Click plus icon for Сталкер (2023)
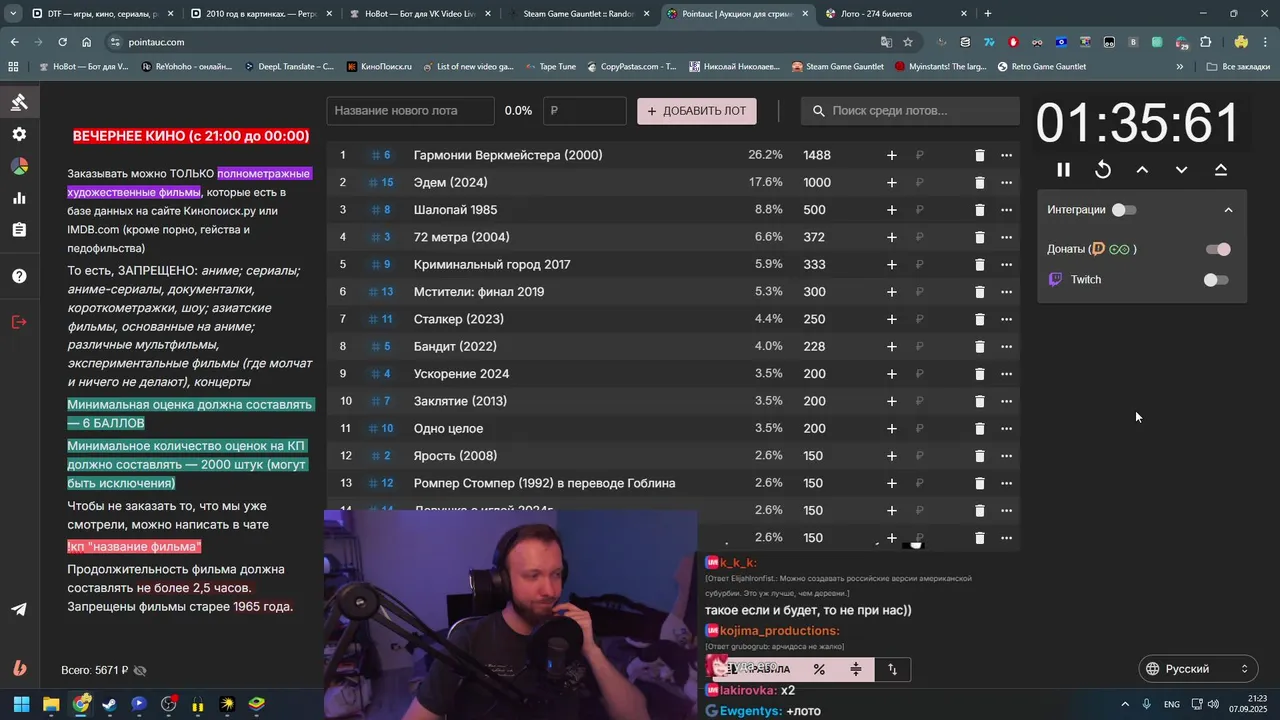 coord(892,319)
